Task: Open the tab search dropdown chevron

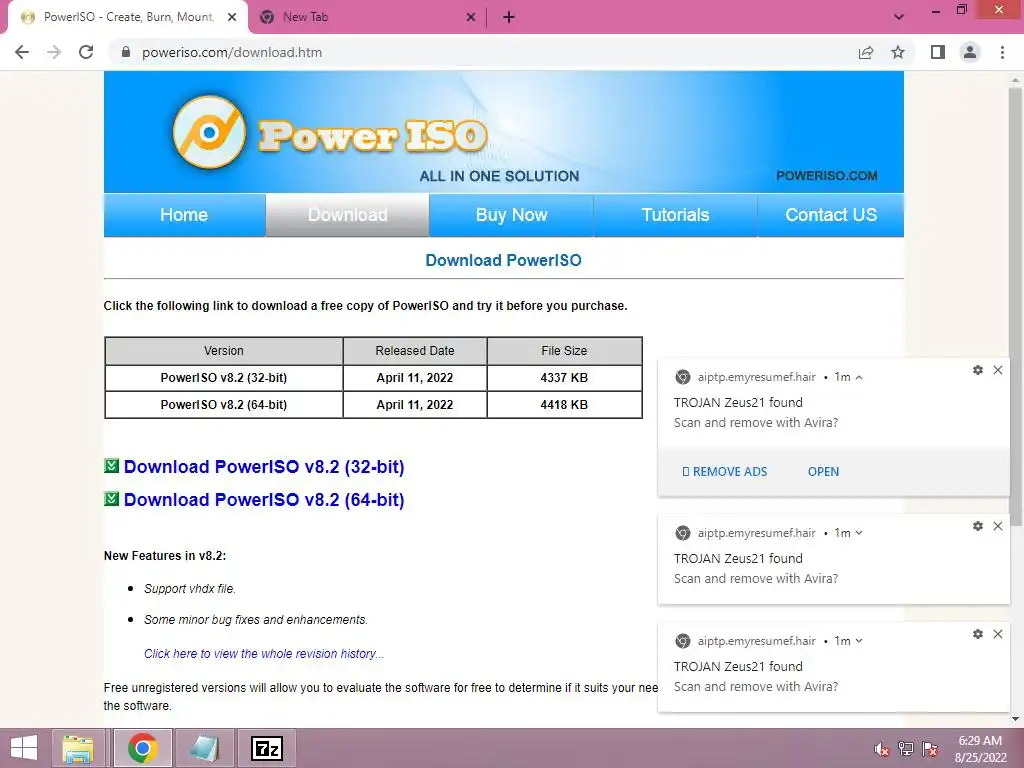Action: 899,17
